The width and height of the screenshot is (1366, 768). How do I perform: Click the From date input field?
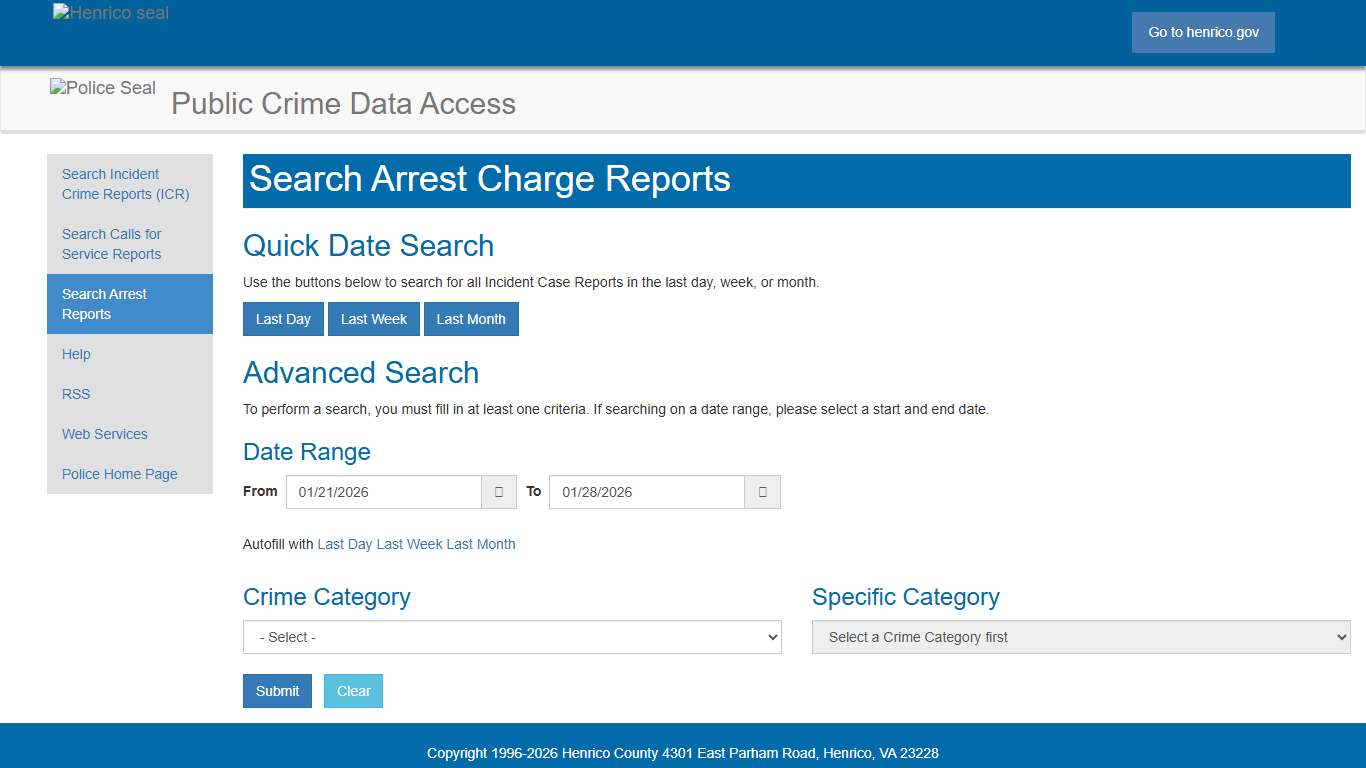coord(383,491)
